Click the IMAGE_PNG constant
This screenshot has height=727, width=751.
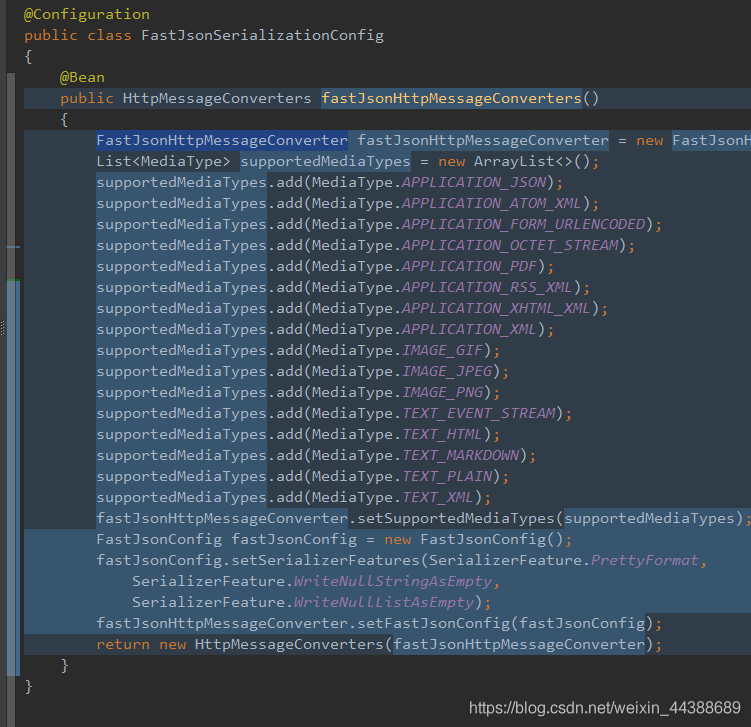(x=443, y=393)
